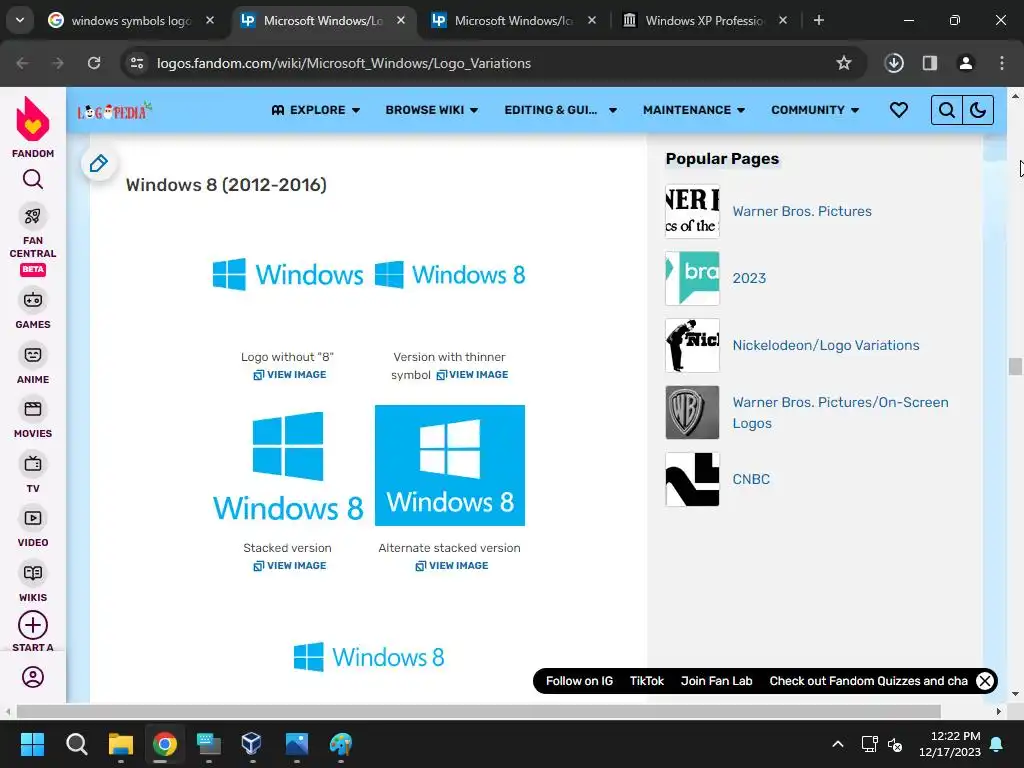Screen dimensions: 1024x768
Task: Click the pencil edit icon
Action: click(99, 163)
